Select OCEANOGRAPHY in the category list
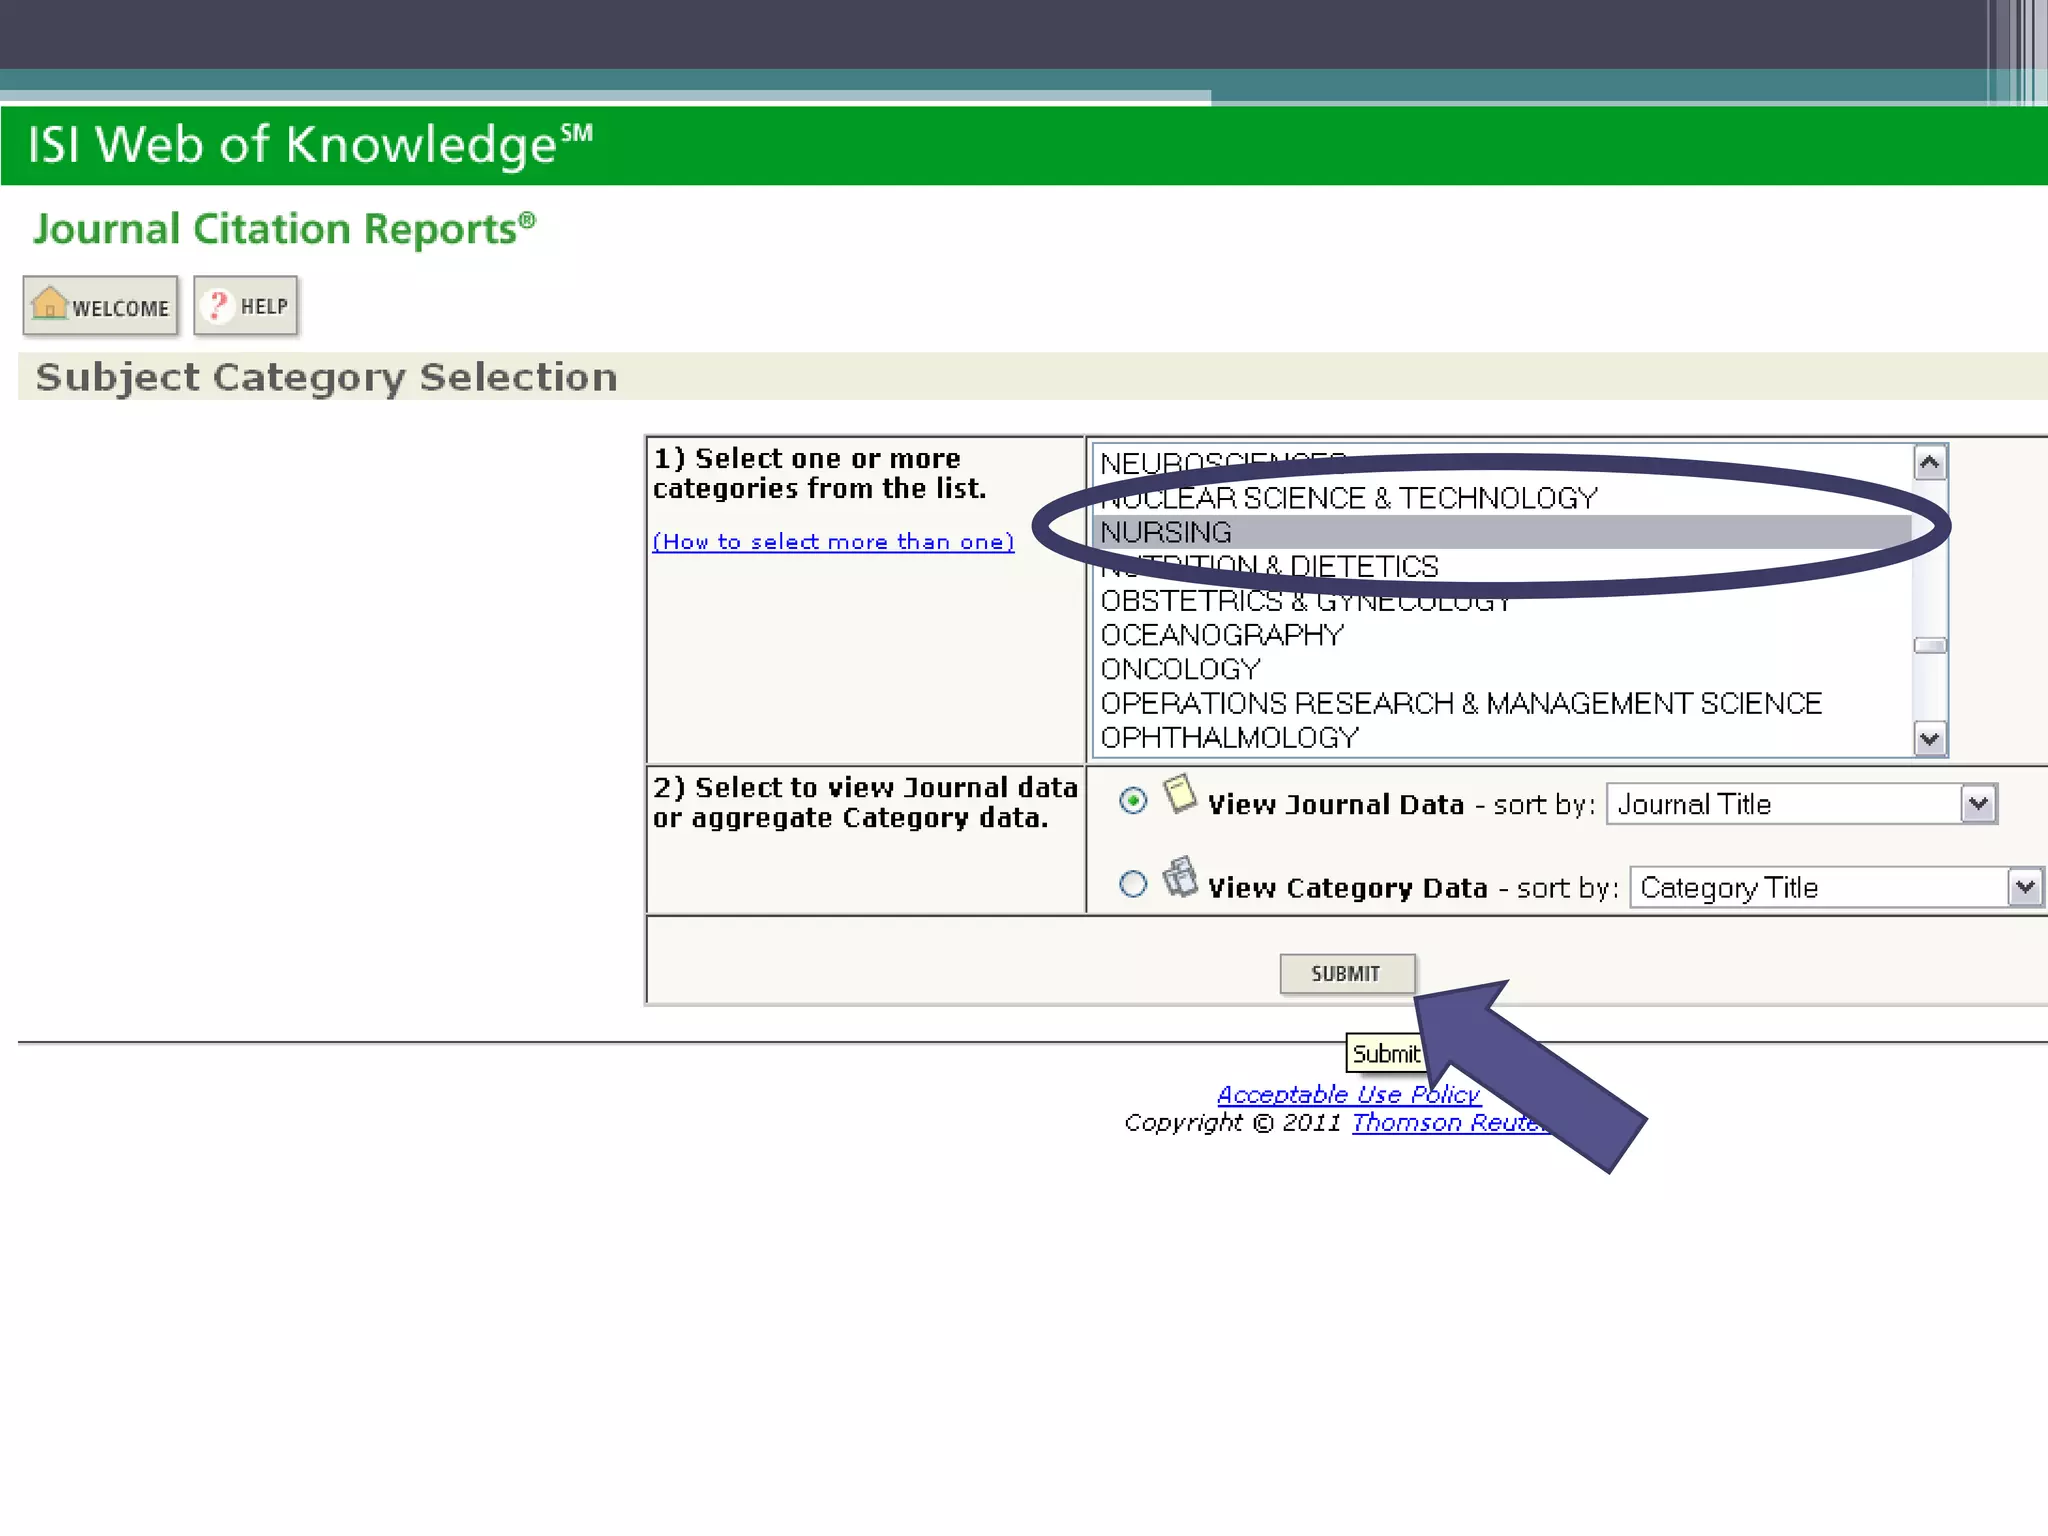Viewport: 2048px width, 1536px height. pos(1222,635)
